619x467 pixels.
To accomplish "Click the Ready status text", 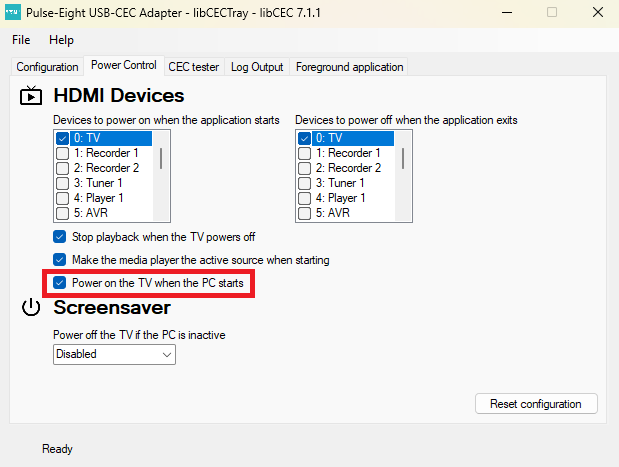I will tap(58, 449).
